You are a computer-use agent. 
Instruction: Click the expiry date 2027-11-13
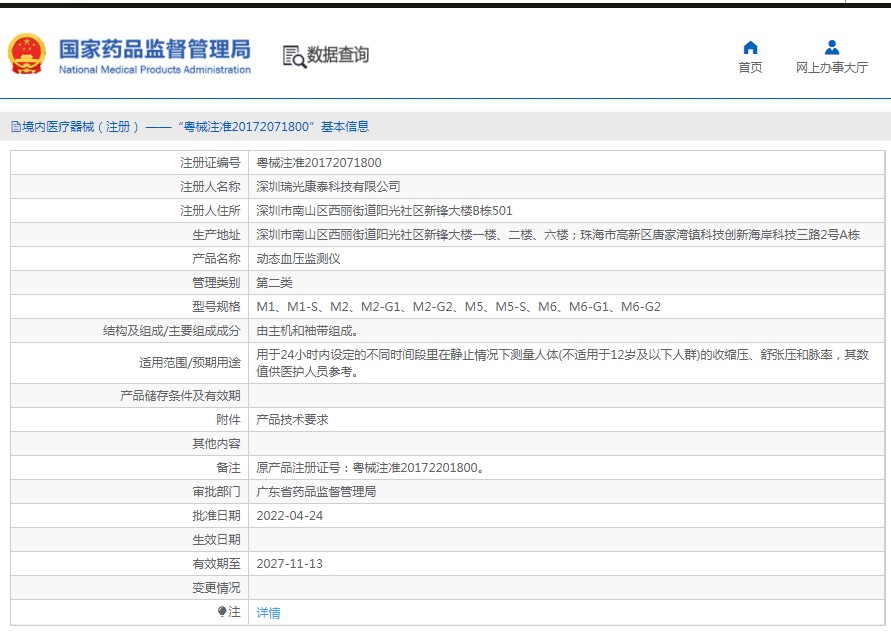point(289,564)
